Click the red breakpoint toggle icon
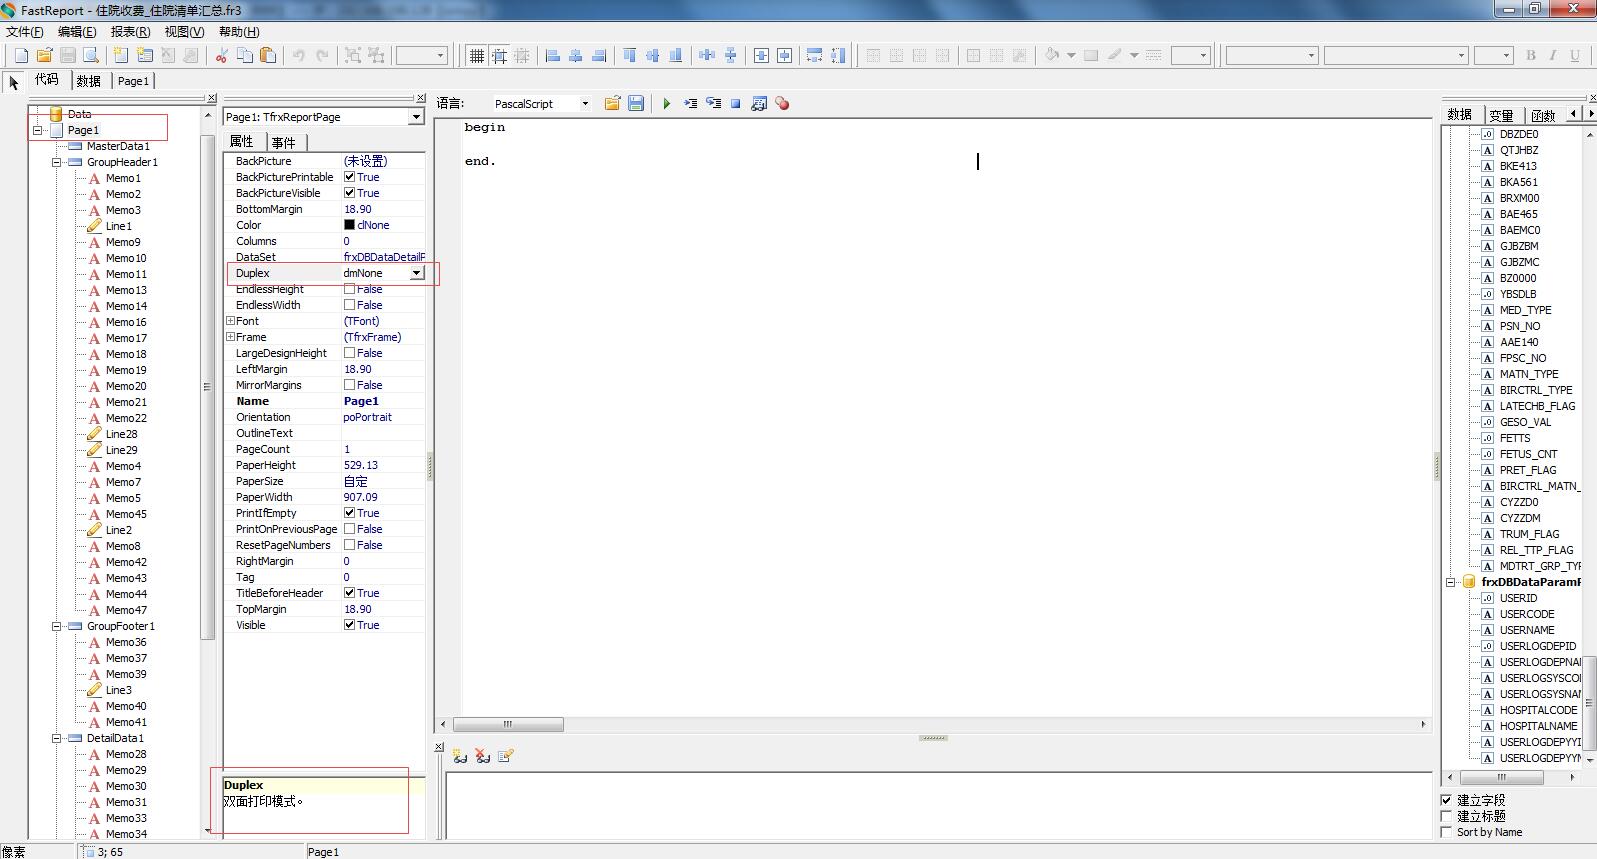1597x859 pixels. pyautogui.click(x=782, y=104)
